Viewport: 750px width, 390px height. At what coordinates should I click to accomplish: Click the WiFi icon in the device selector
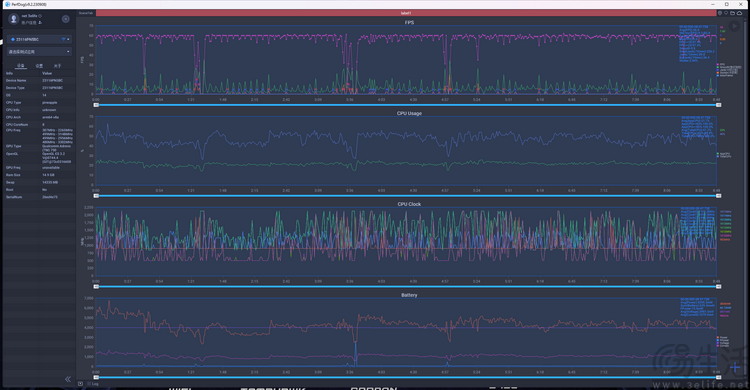63,39
